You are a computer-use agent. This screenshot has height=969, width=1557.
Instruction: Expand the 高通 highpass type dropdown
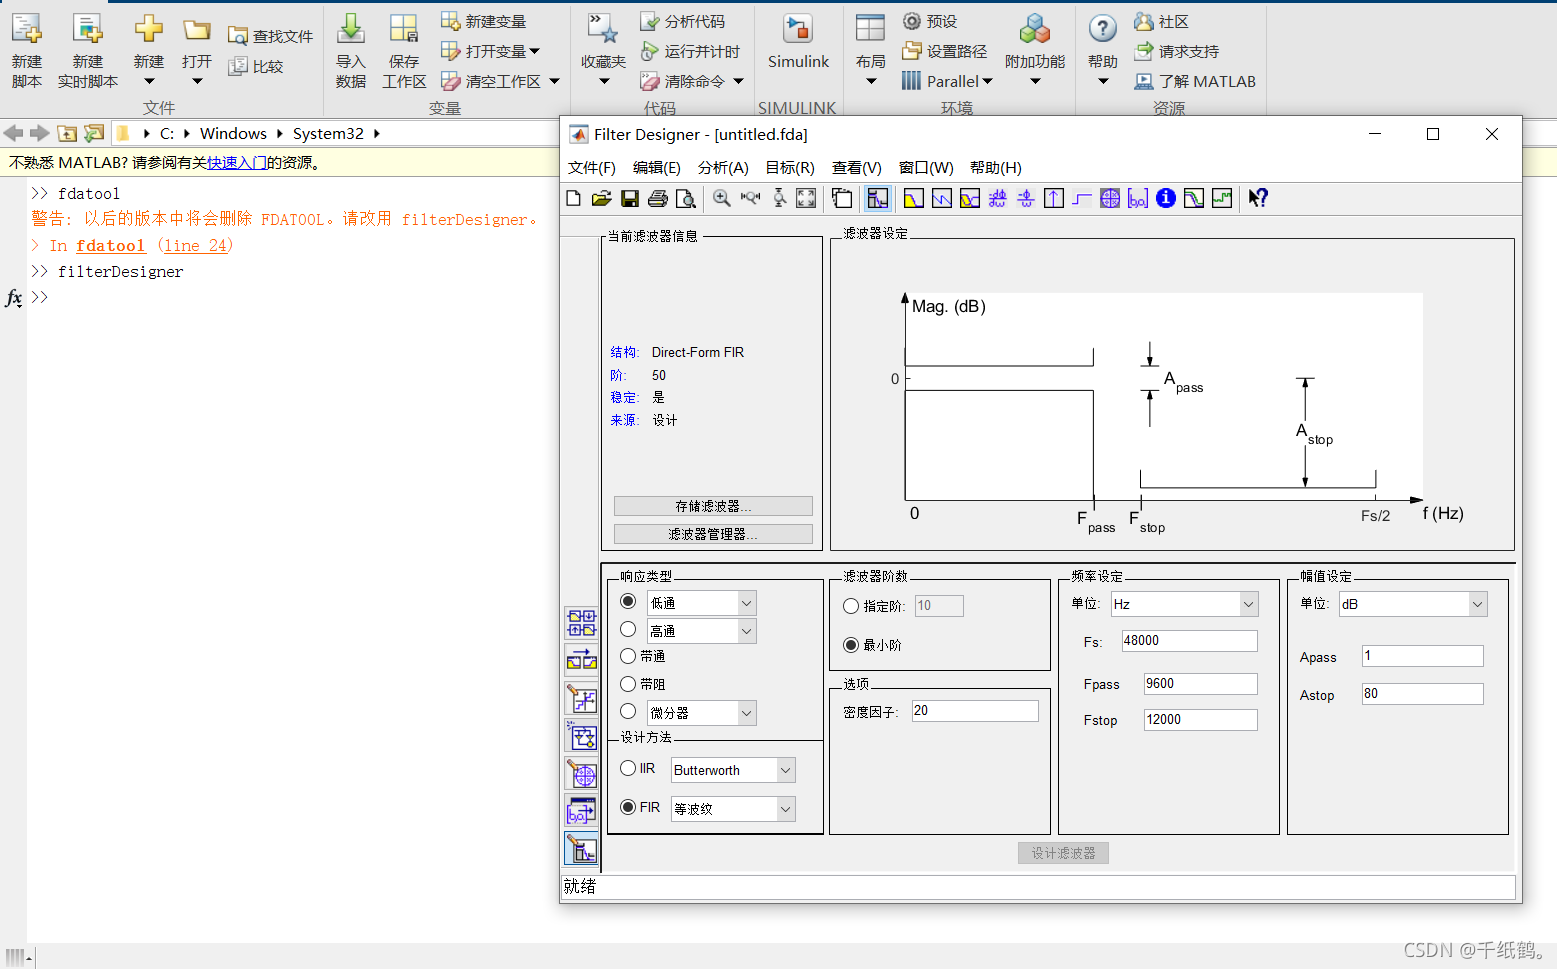tap(746, 631)
